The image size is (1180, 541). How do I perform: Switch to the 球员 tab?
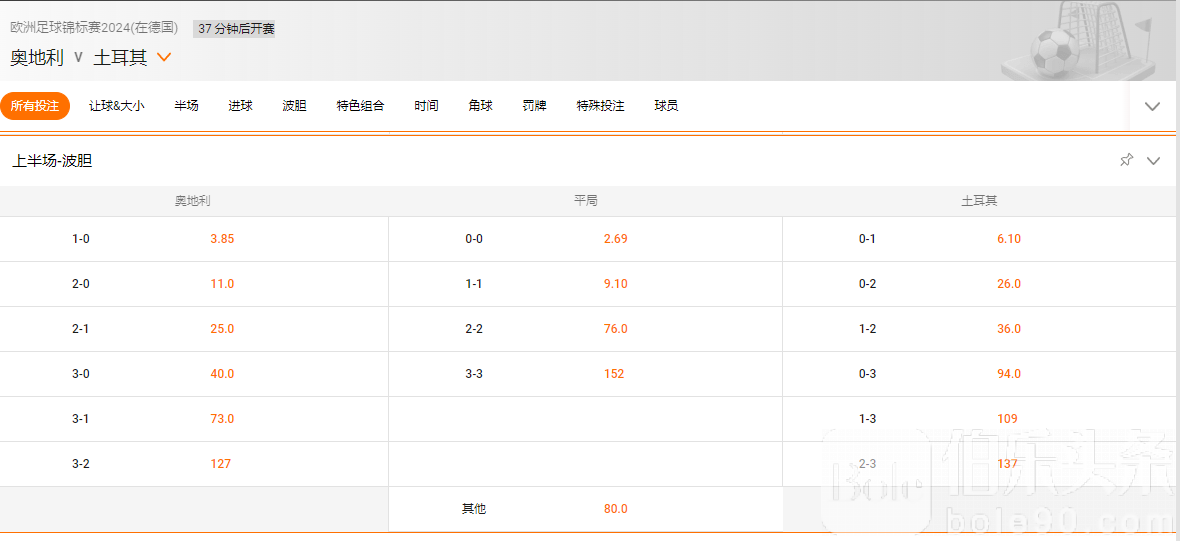pos(666,106)
